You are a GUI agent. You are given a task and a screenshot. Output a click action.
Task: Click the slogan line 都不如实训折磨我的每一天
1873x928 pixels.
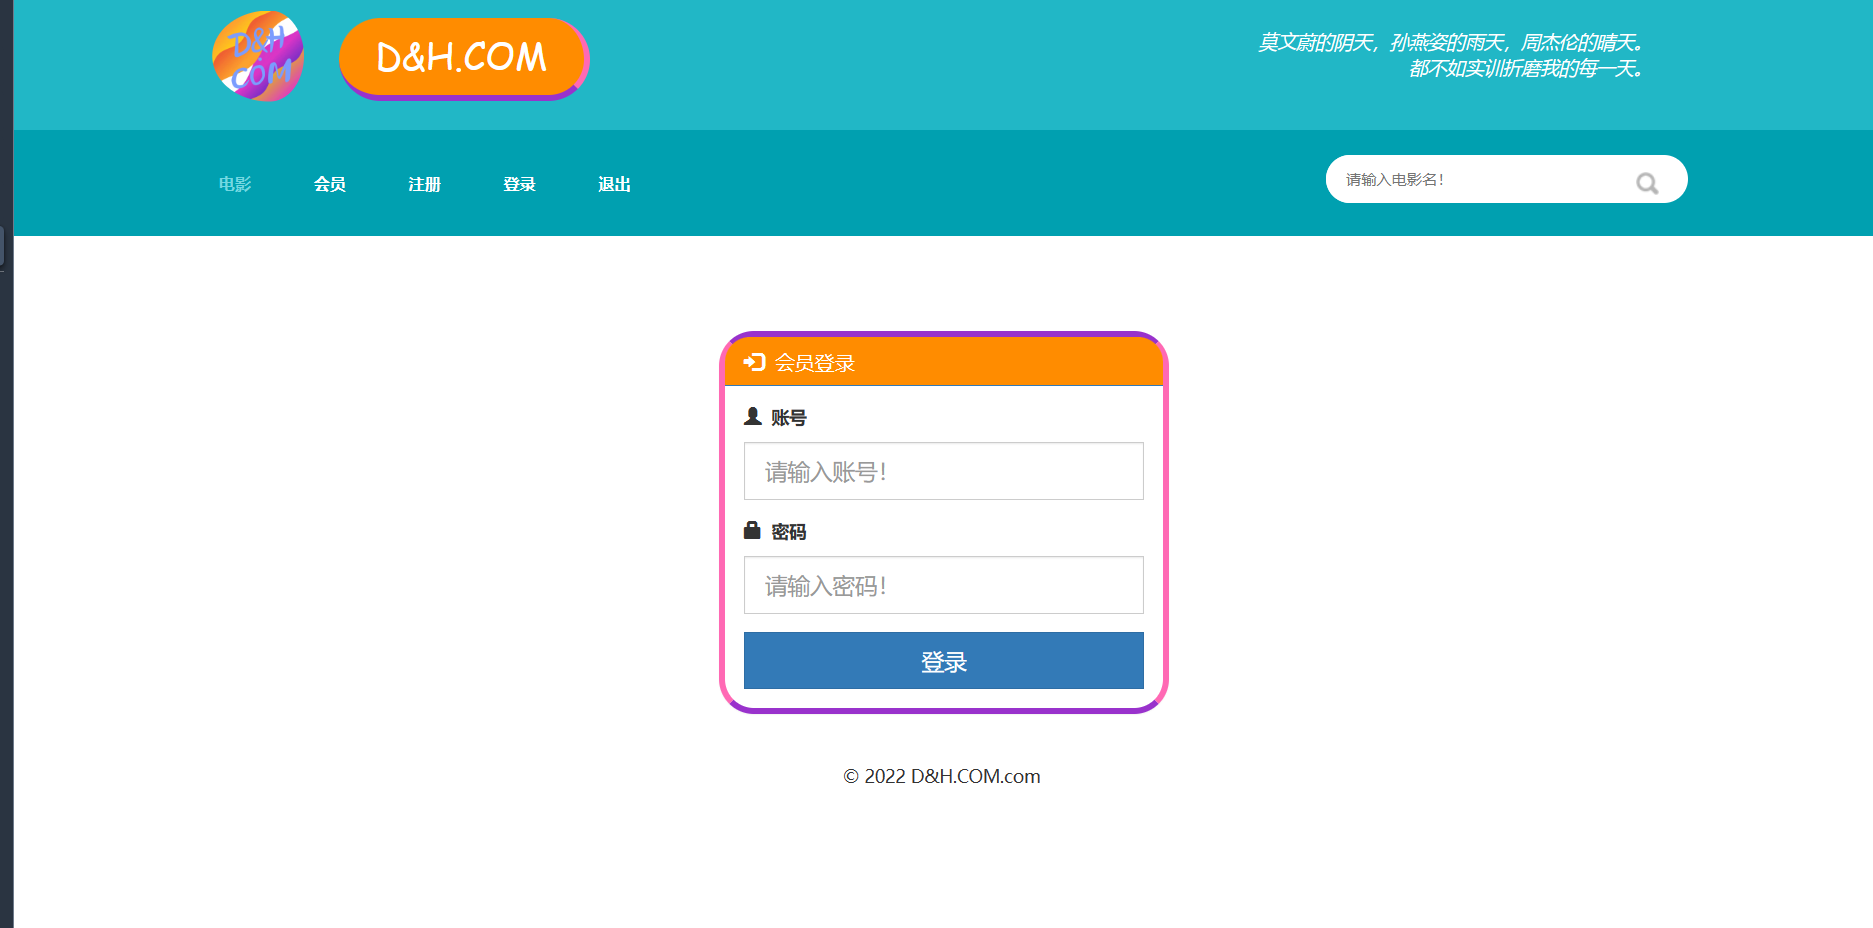click(1527, 68)
